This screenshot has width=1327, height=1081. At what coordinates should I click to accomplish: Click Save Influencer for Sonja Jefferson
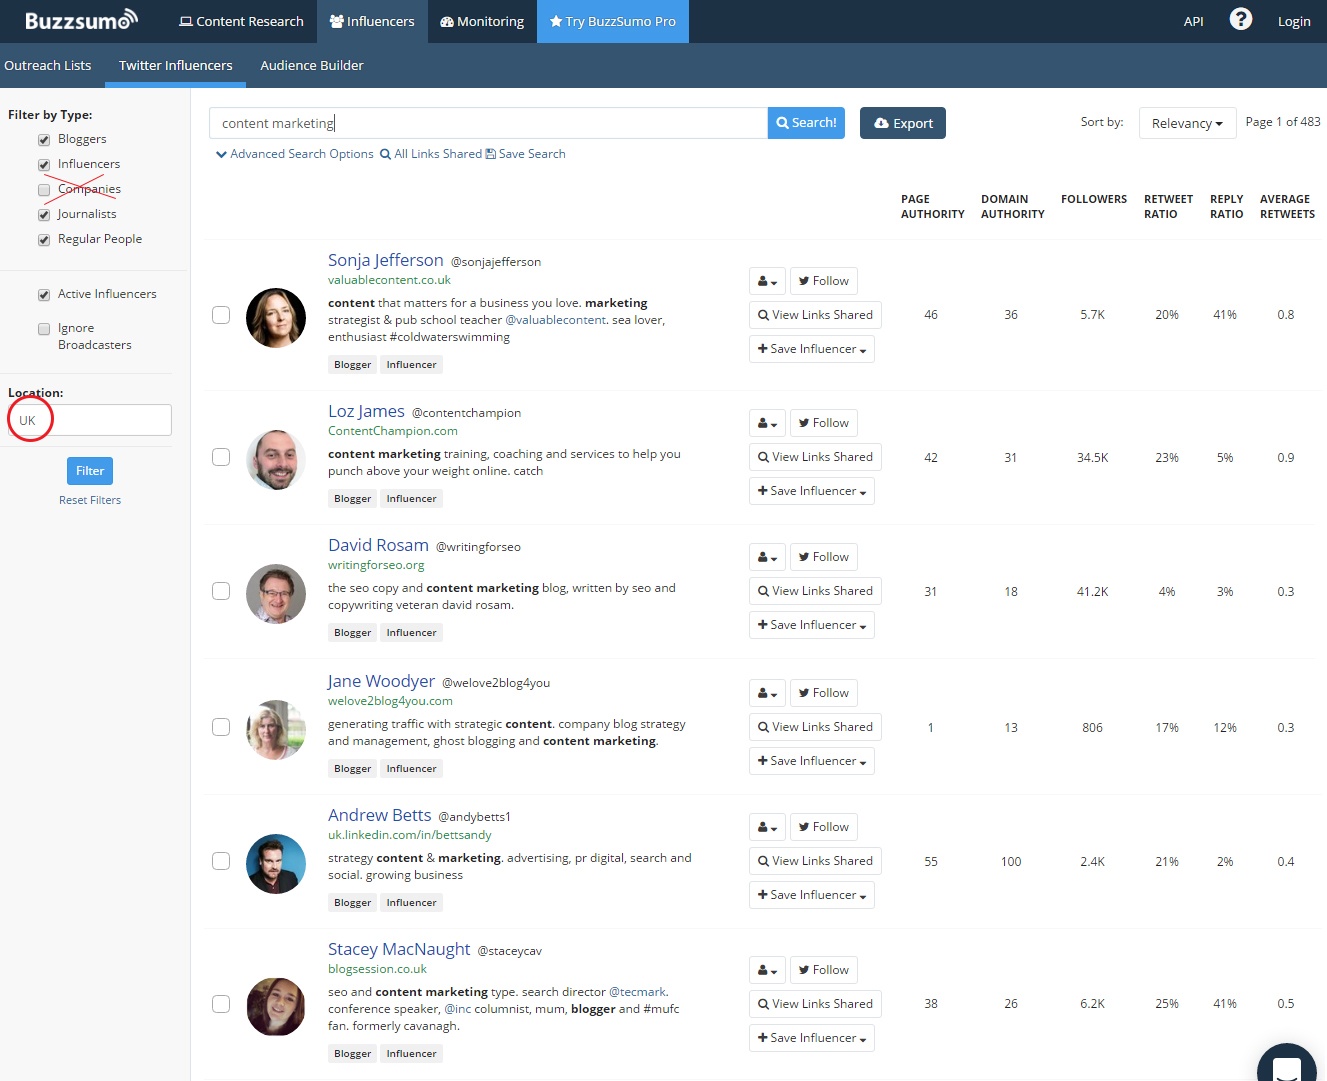pyautogui.click(x=812, y=349)
